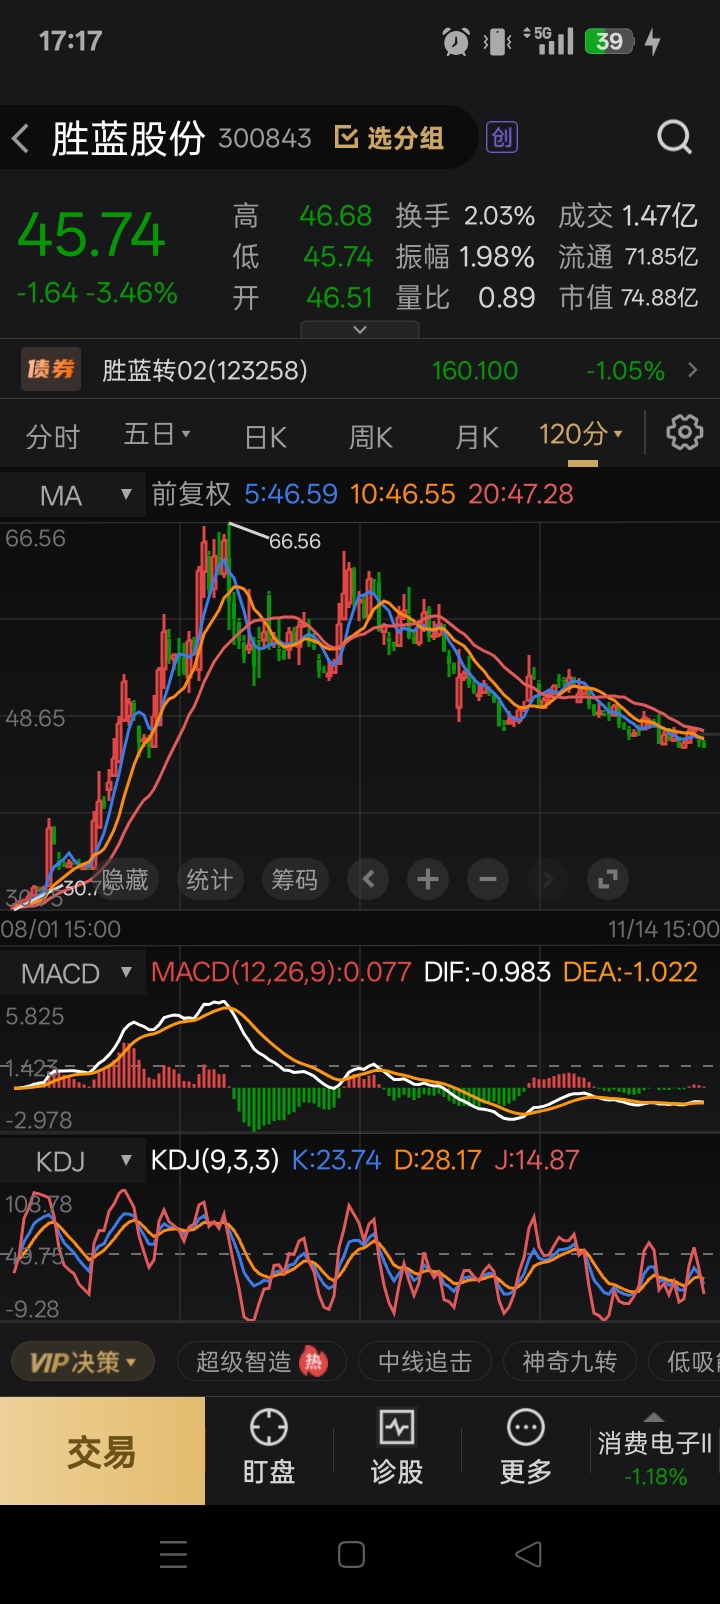This screenshot has width=720, height=1604.
Task: Tap the 交易 trade button
Action: coord(102,1451)
